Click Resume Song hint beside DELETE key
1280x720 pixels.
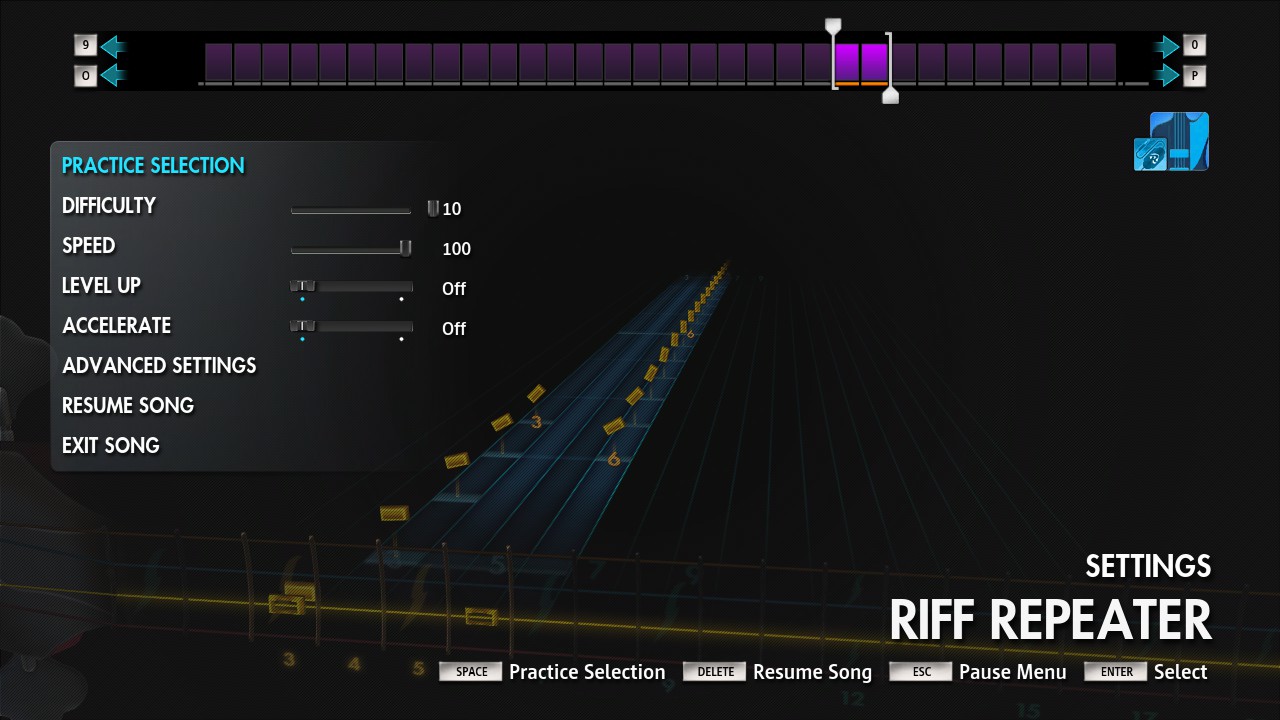[x=812, y=672]
